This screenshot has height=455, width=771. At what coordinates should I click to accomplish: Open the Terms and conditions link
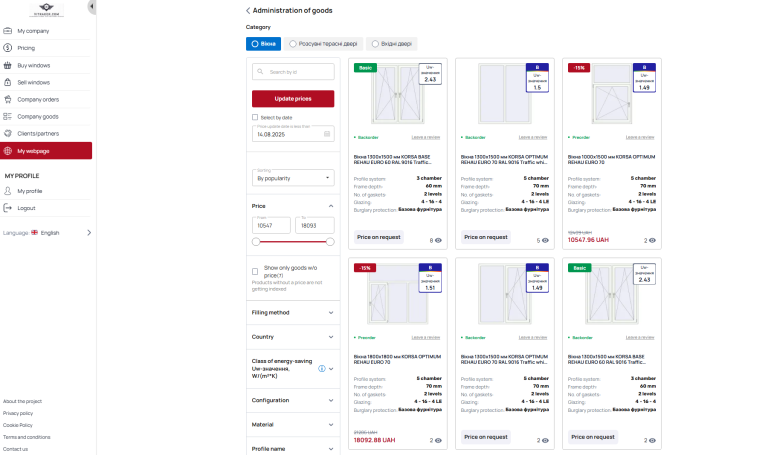[27, 437]
